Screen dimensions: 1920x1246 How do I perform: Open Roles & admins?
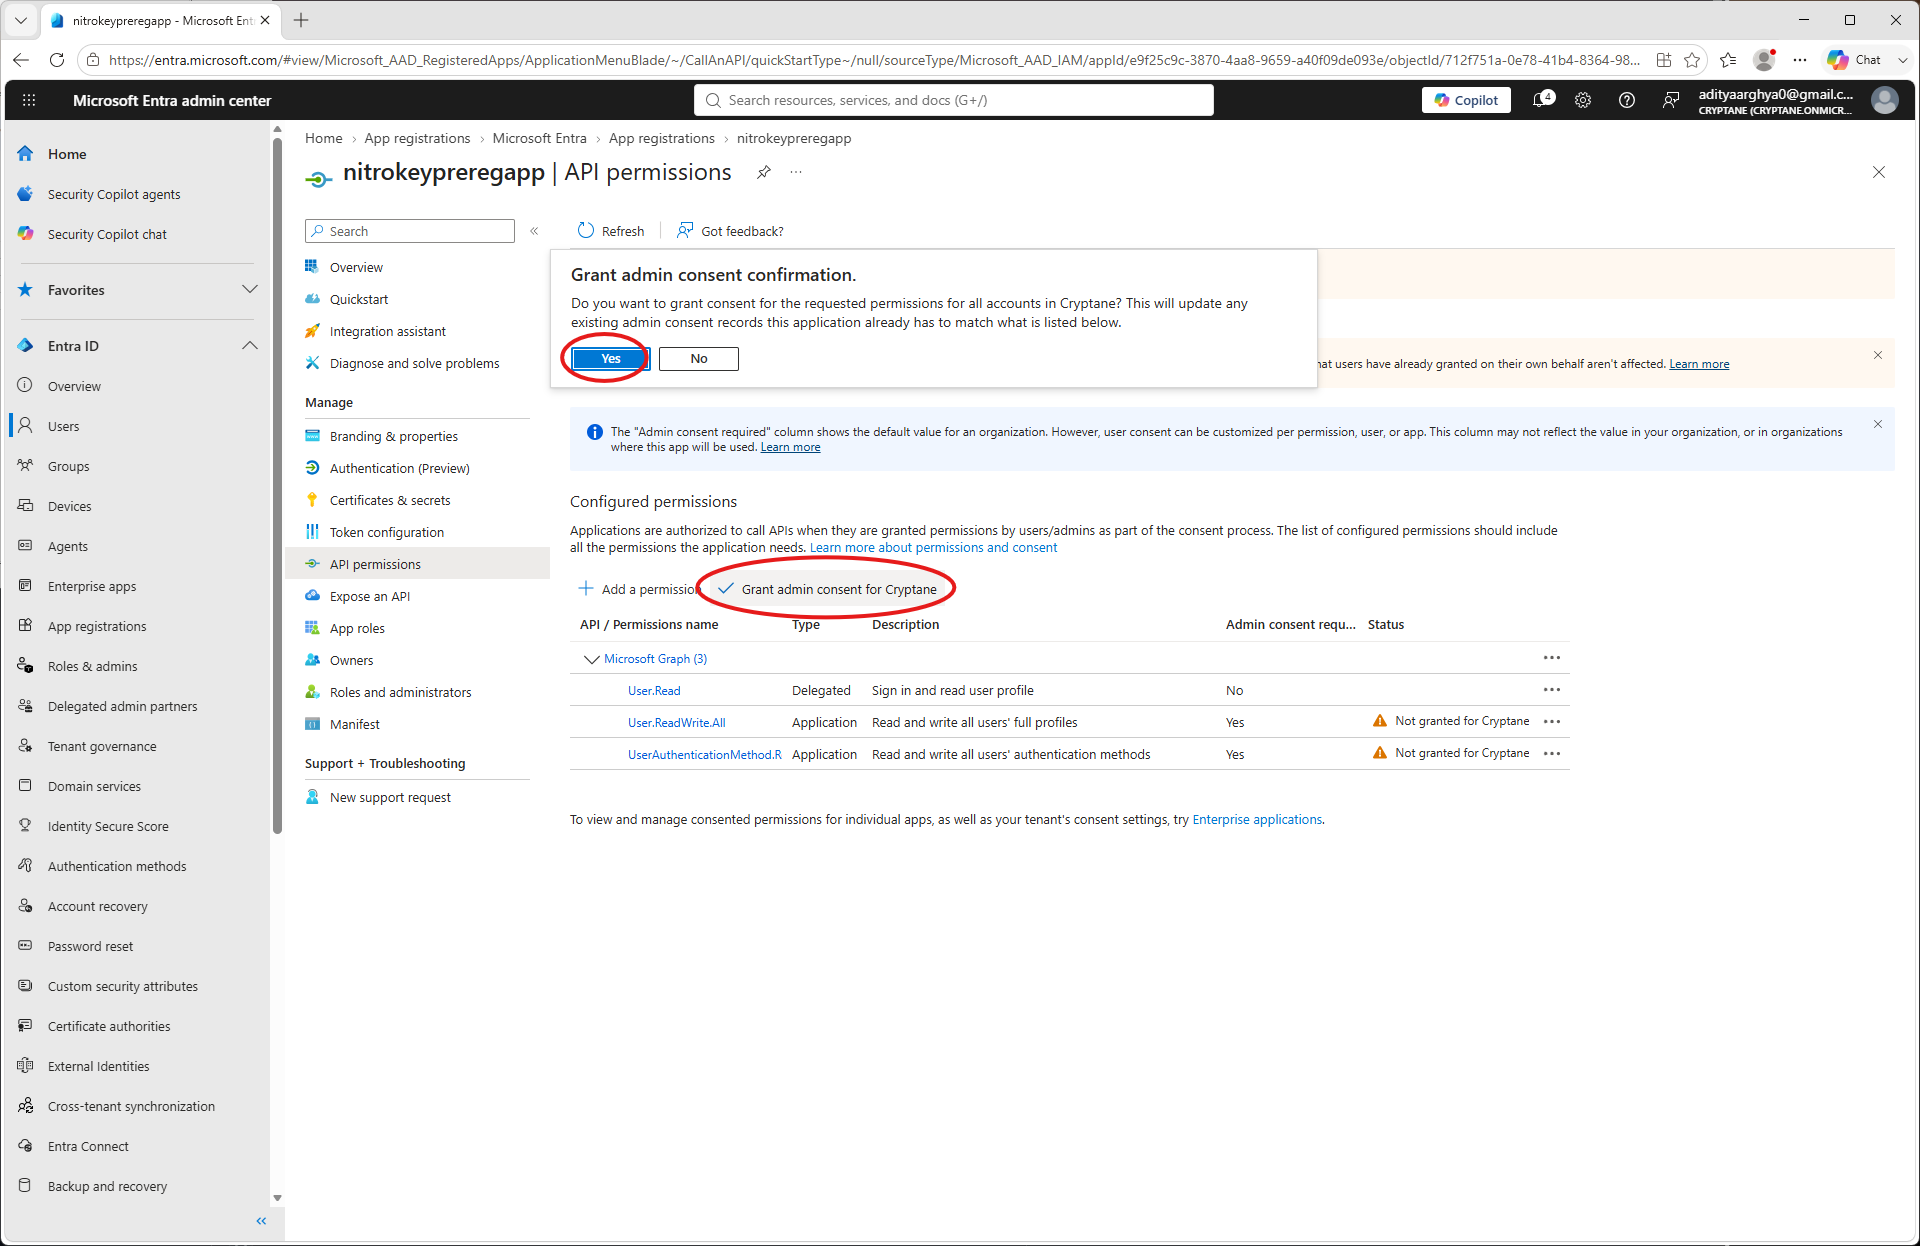pyautogui.click(x=93, y=667)
